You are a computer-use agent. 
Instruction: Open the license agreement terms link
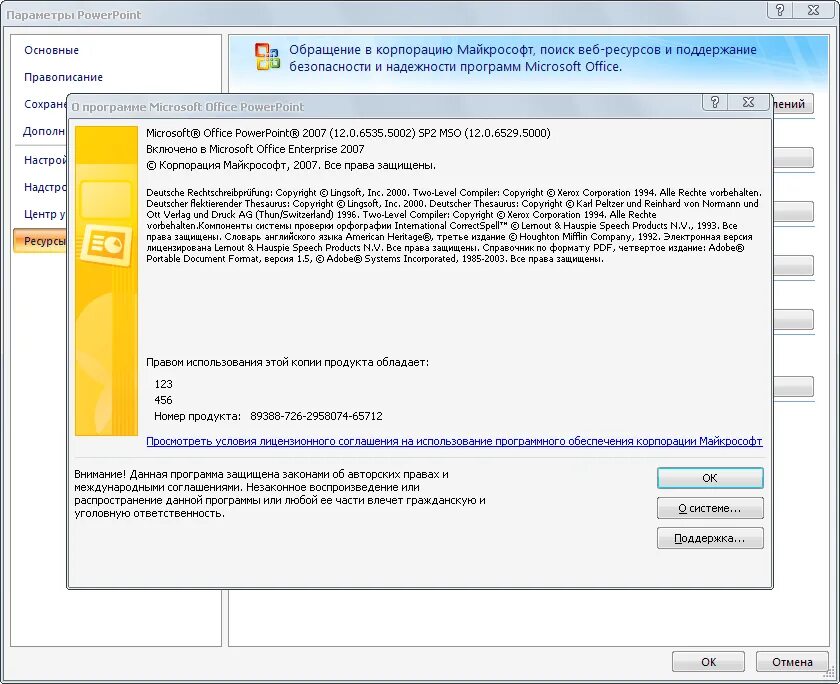coord(454,441)
